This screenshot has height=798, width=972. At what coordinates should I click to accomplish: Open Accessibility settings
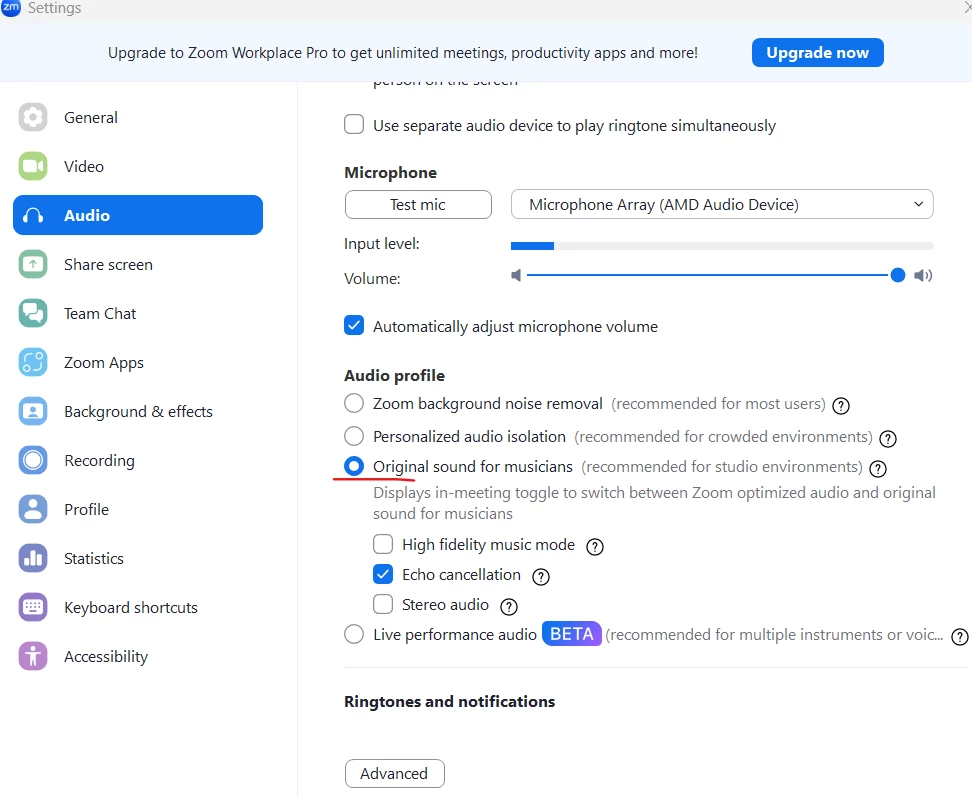(138, 656)
